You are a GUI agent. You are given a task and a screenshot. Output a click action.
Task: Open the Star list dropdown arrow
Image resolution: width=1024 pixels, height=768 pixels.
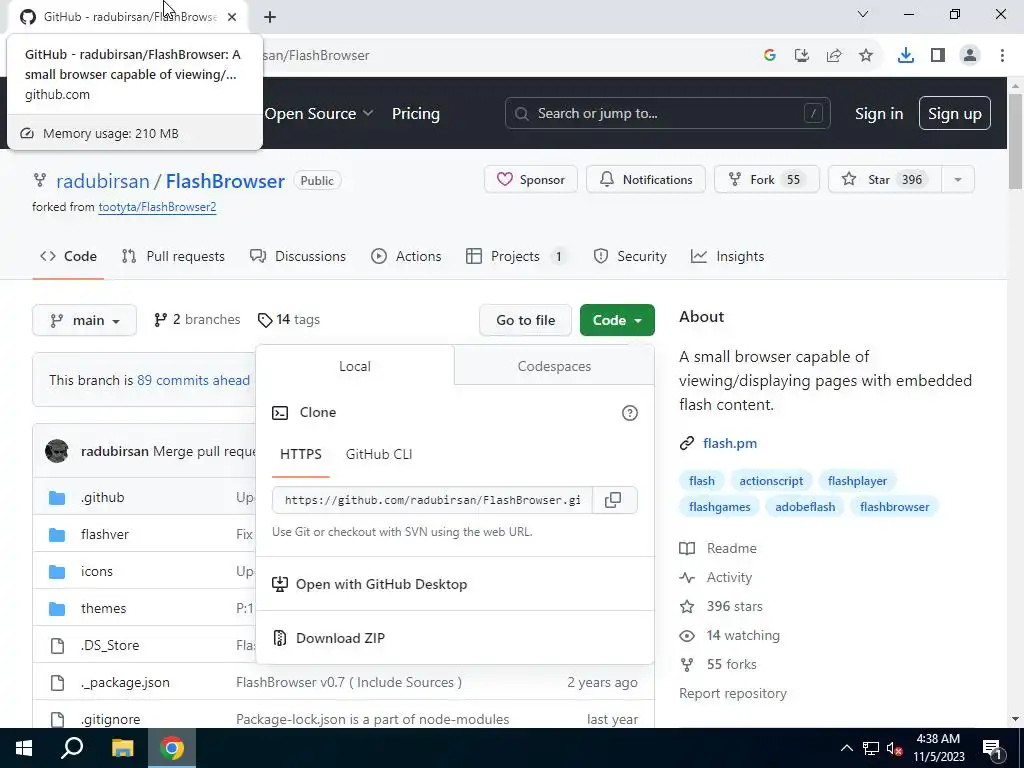coord(958,180)
